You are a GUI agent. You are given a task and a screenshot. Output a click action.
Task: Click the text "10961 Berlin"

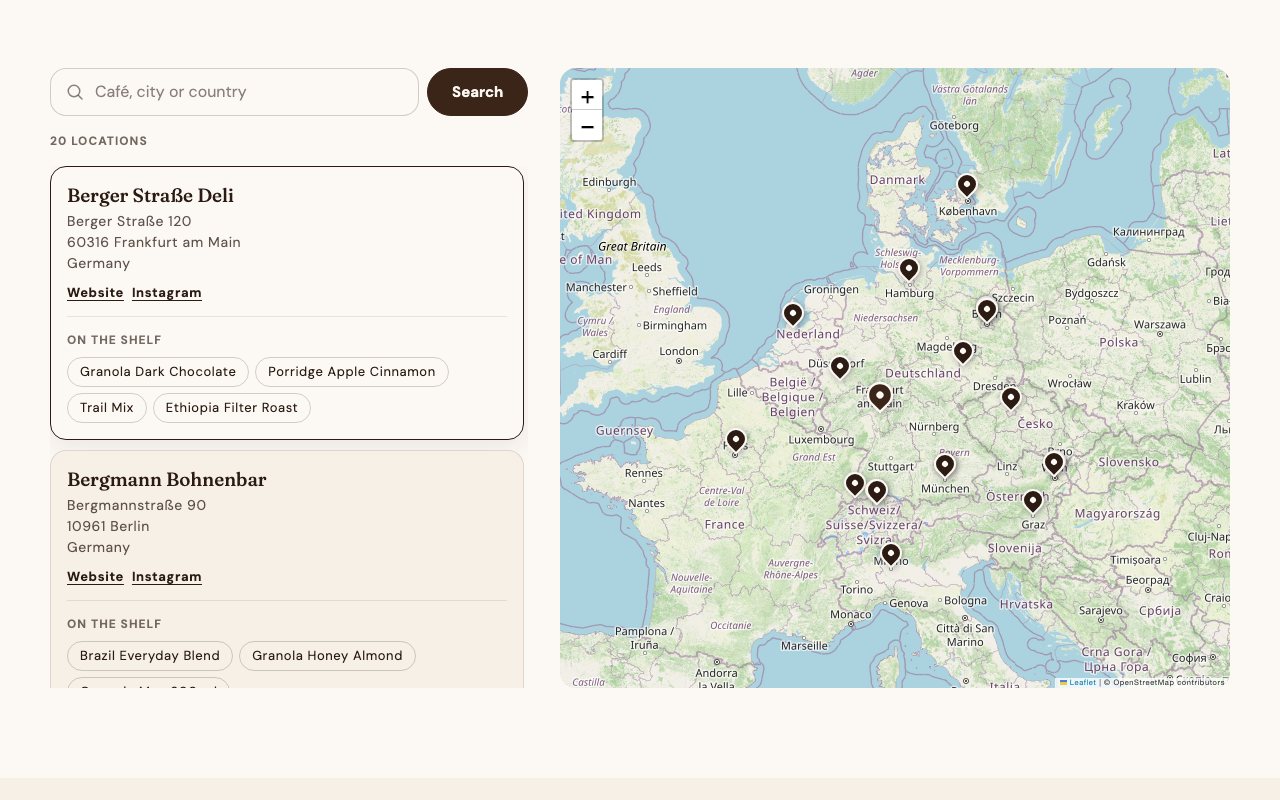tap(108, 526)
